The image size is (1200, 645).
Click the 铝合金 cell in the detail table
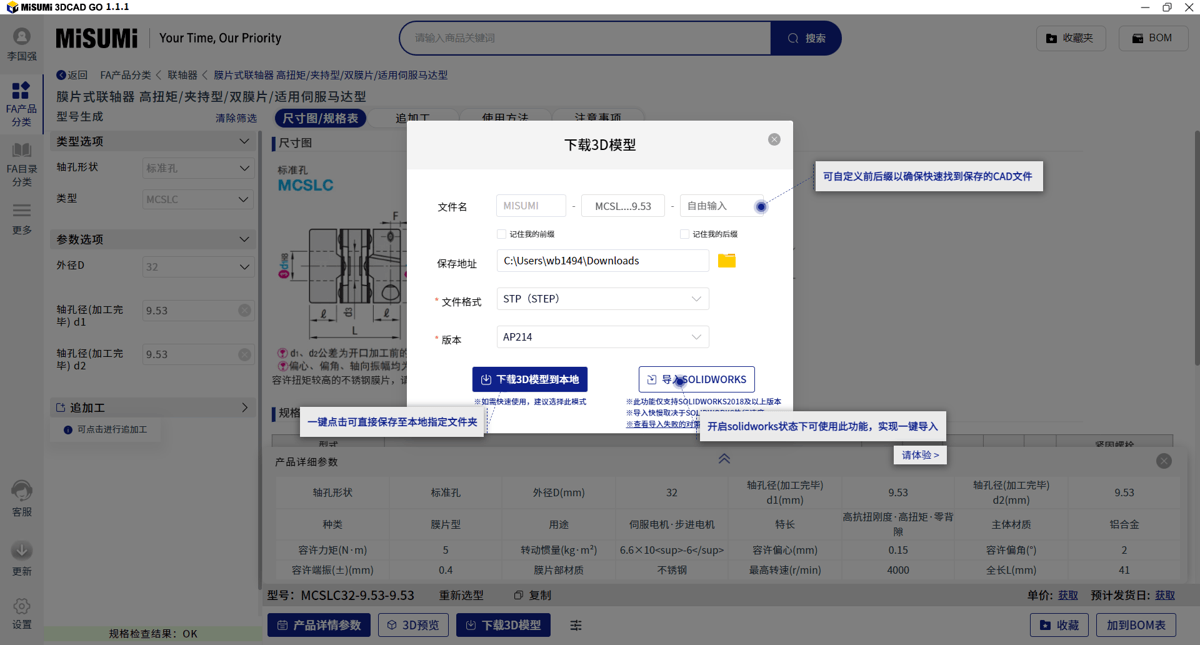point(1124,524)
